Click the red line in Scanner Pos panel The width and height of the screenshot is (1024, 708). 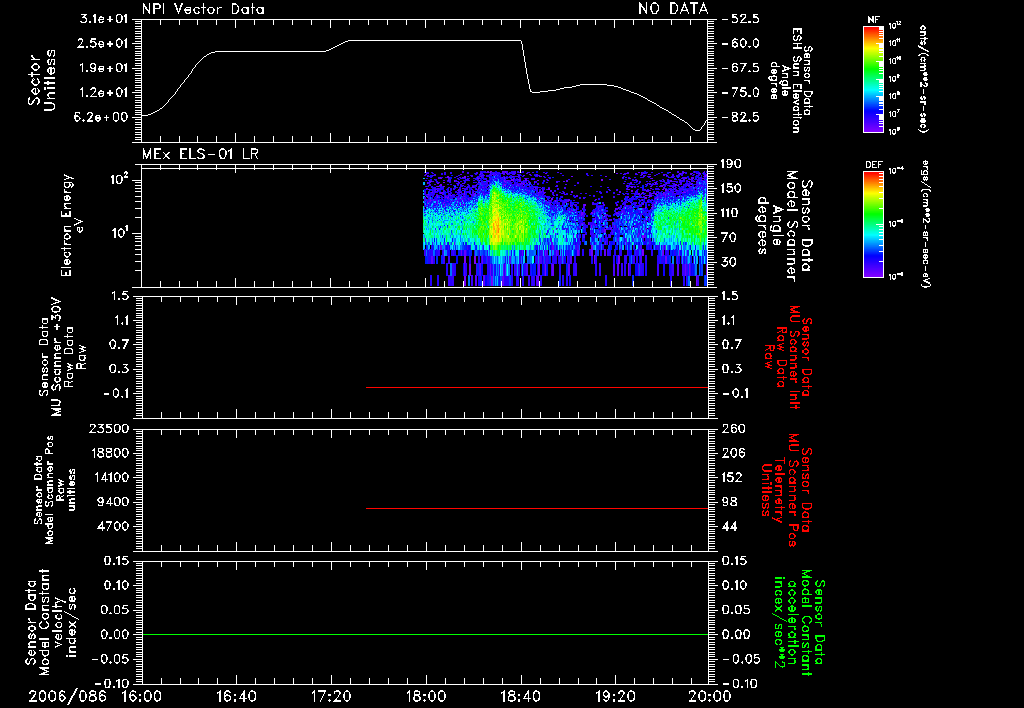tap(537, 508)
